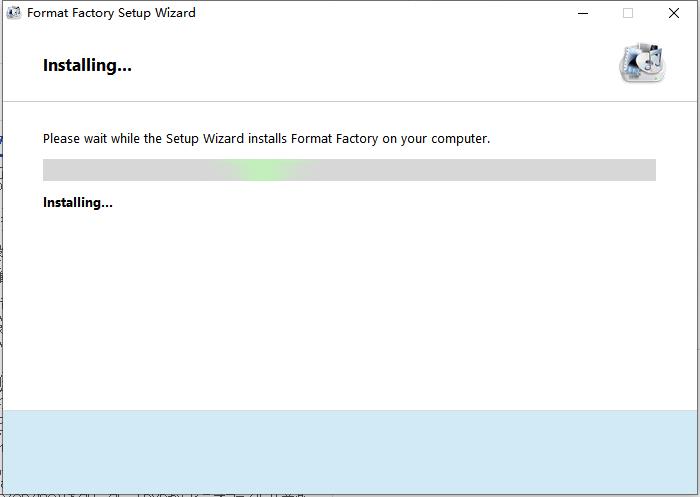Click the installation progress bar
The image size is (700, 497).
click(x=349, y=170)
